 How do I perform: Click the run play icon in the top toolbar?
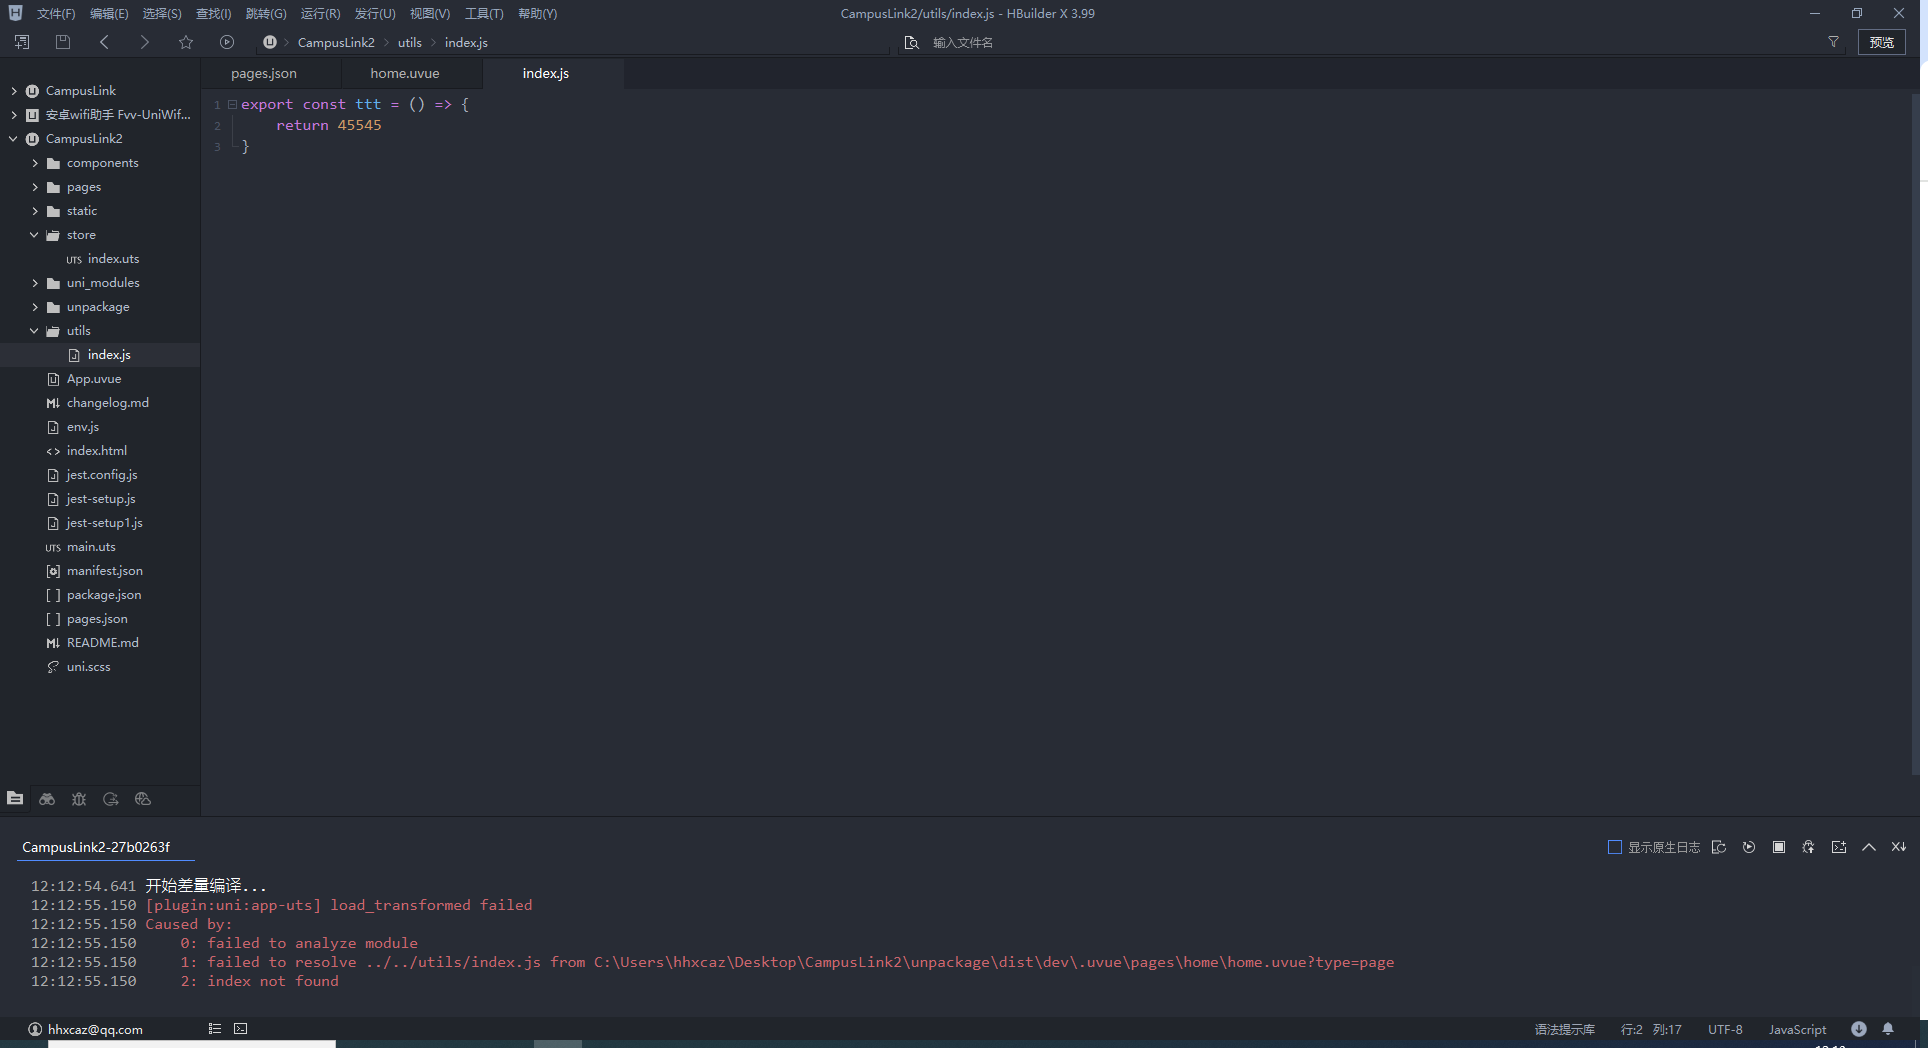227,42
